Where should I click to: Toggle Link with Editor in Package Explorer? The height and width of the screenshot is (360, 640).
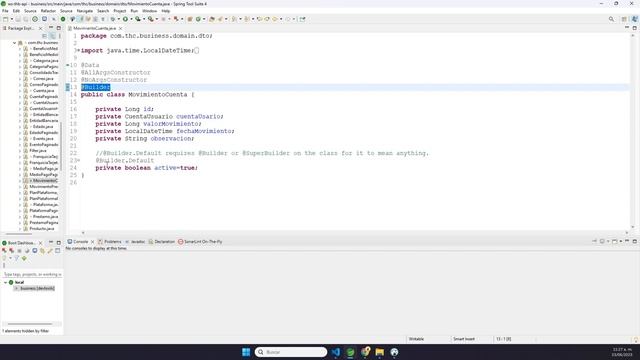tap(52, 36)
